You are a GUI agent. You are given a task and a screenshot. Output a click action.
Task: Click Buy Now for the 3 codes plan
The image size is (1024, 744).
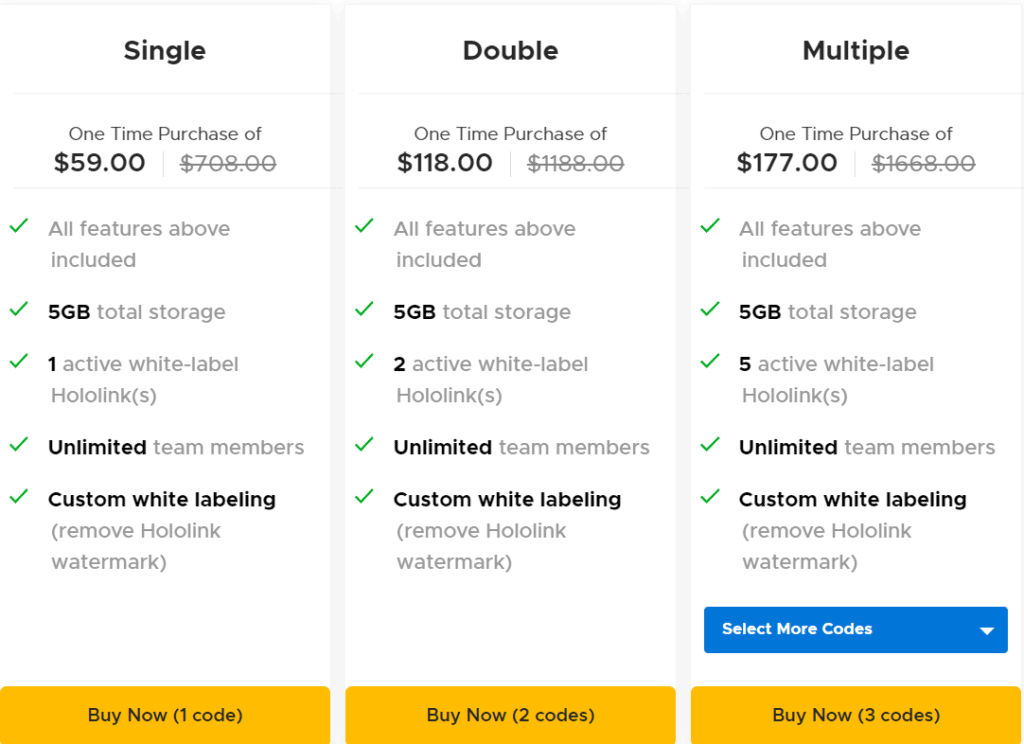[855, 715]
